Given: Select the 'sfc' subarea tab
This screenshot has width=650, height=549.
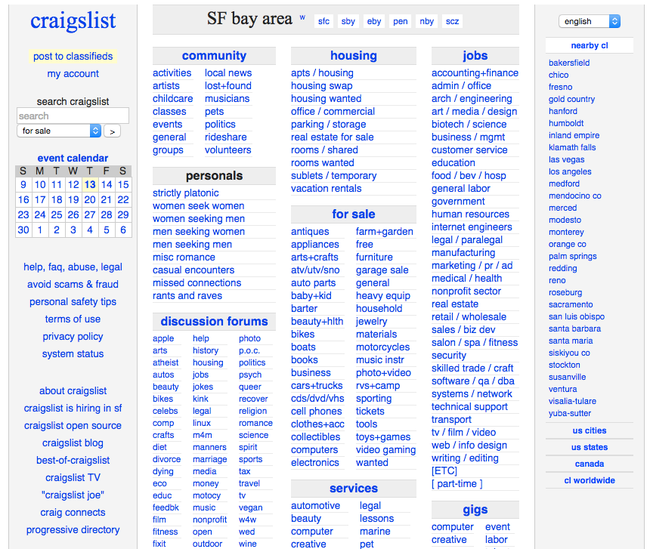Looking at the screenshot, I should (323, 21).
